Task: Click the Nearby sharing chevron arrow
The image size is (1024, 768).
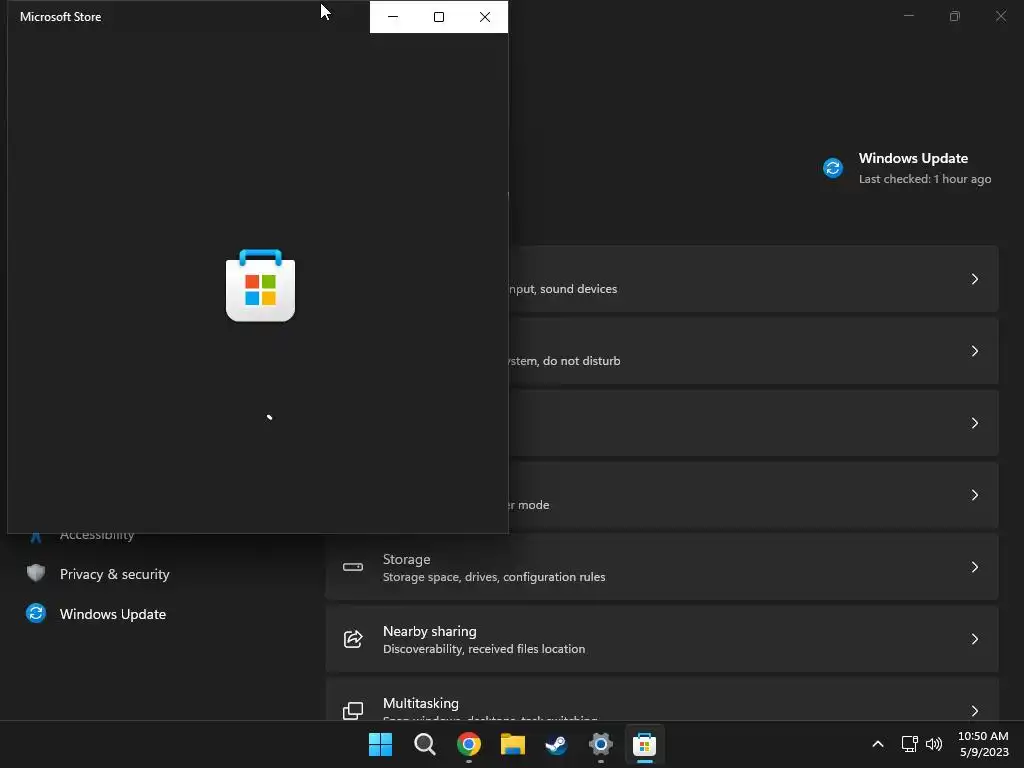Action: 974,639
